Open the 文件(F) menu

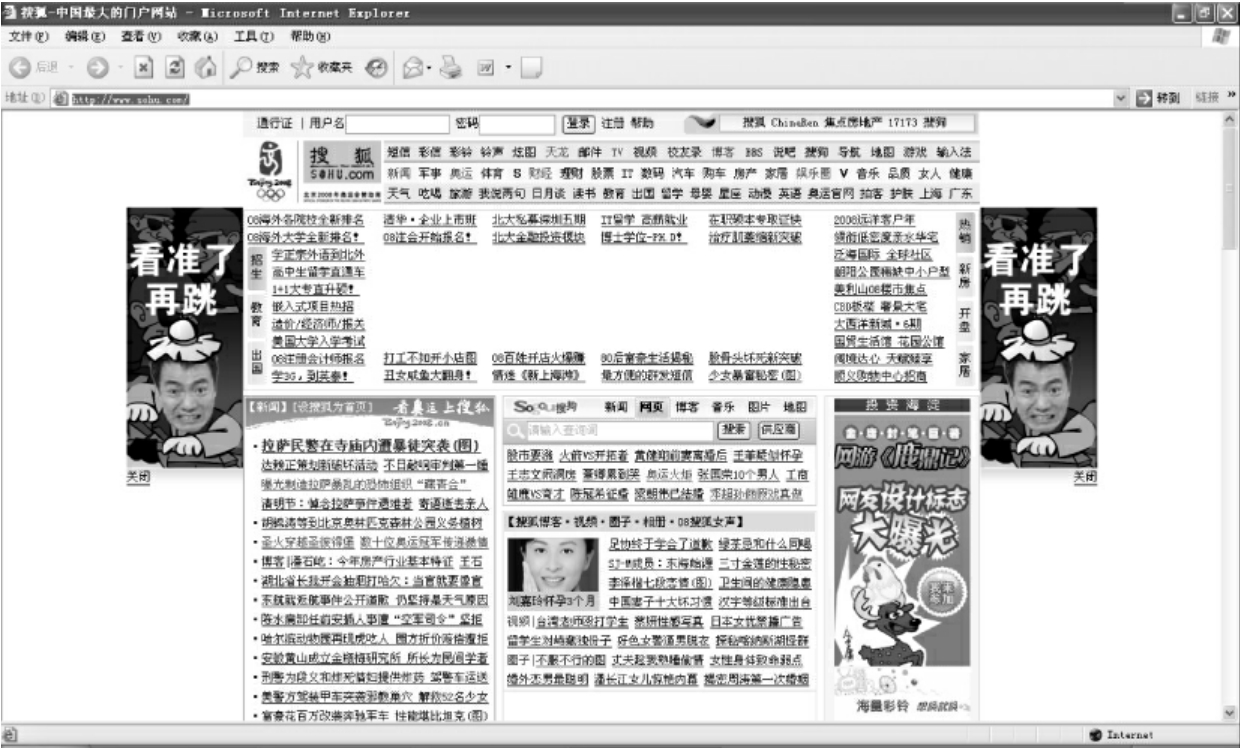click(x=29, y=36)
